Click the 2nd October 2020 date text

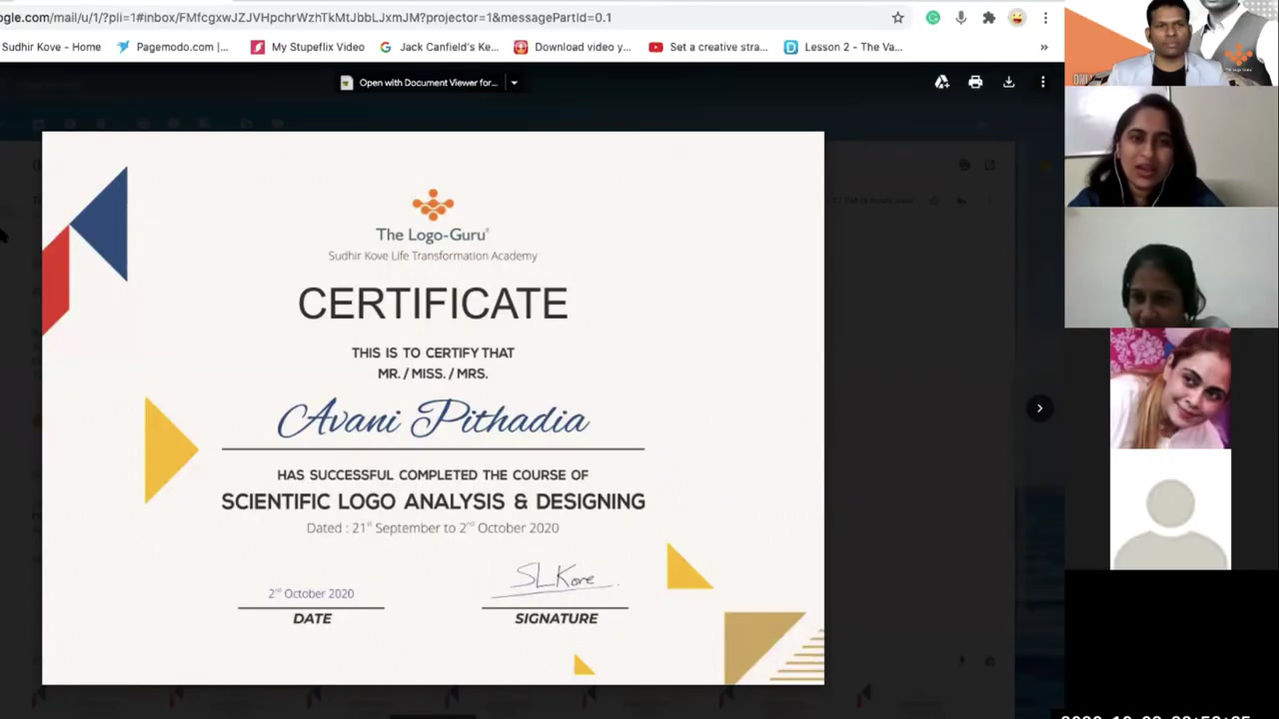point(311,593)
